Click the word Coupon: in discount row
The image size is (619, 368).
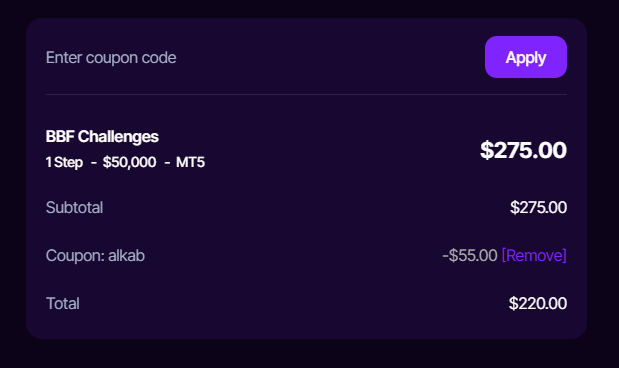click(x=75, y=256)
